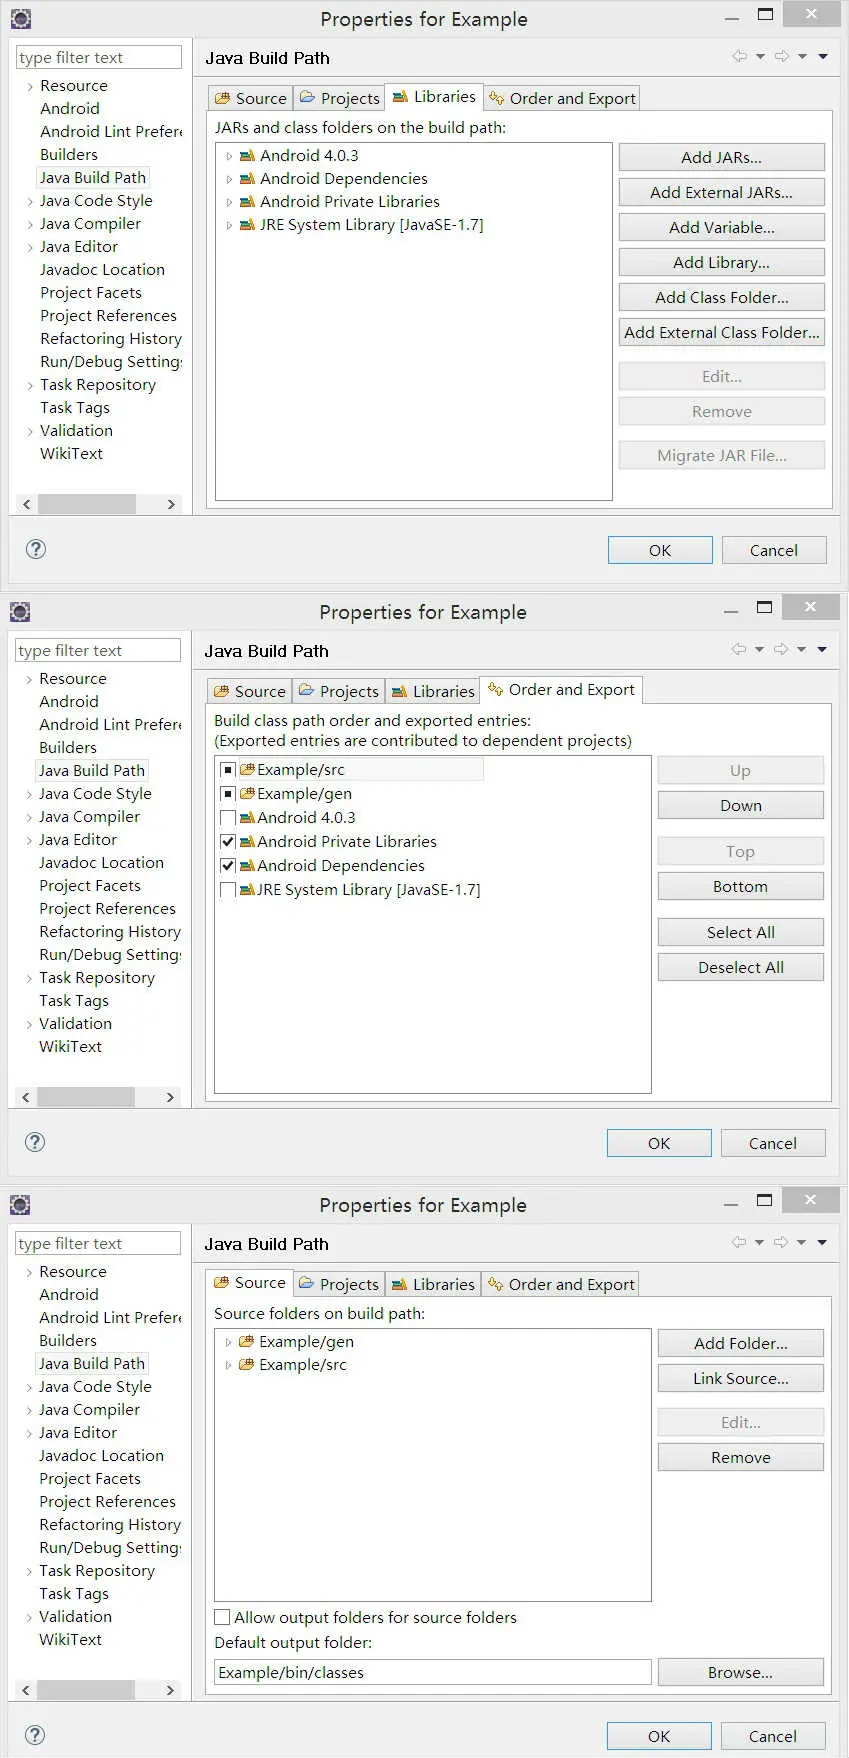Click Browse... next to default output folder
This screenshot has width=849, height=1758.
point(740,1672)
